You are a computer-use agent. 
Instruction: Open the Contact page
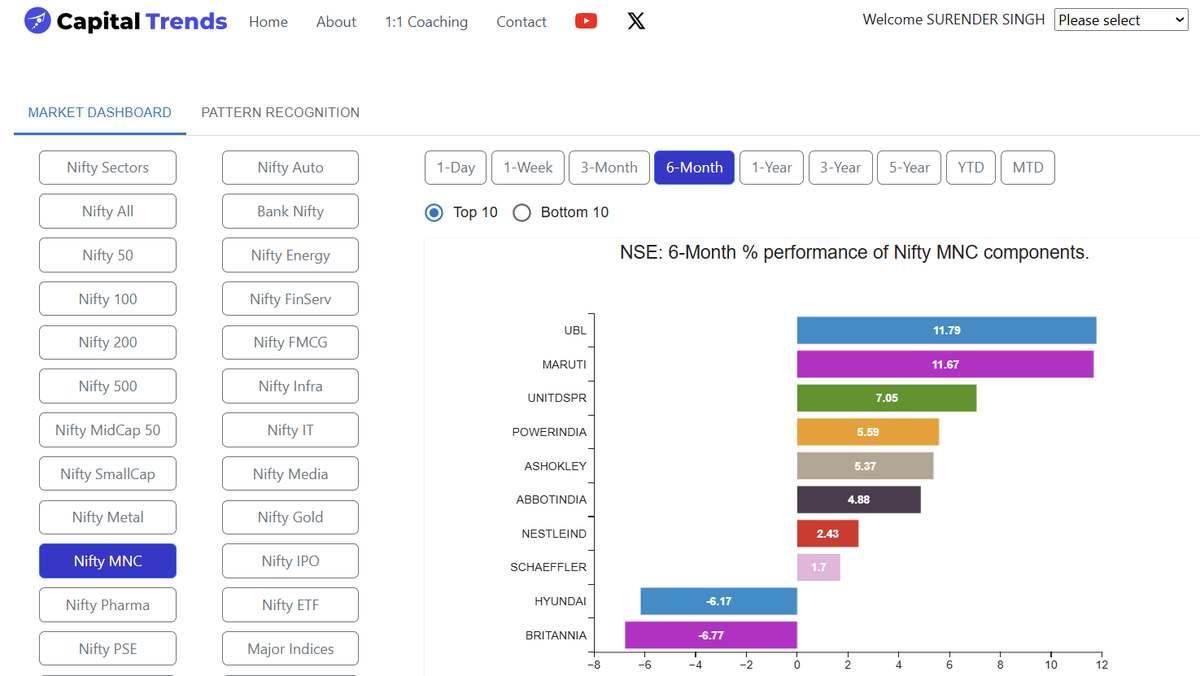pyautogui.click(x=521, y=22)
